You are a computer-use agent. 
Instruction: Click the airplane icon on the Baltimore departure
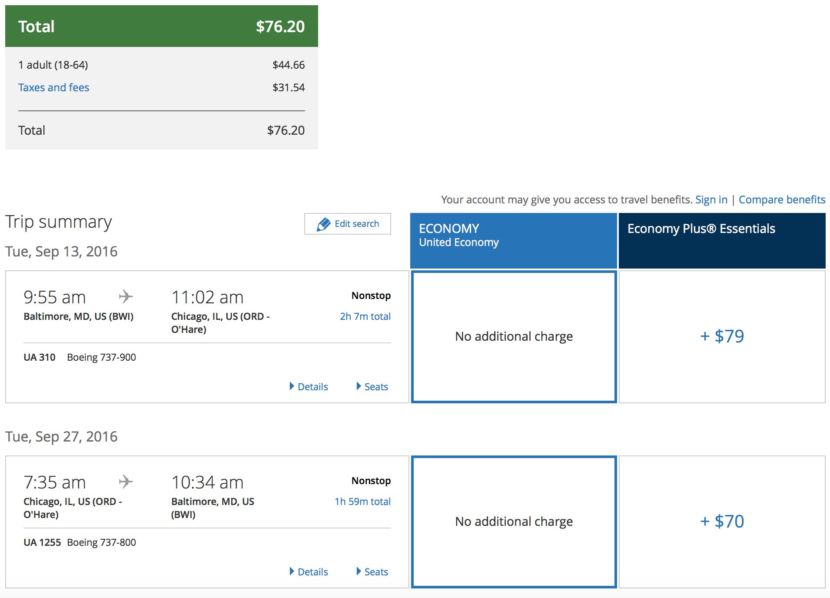click(125, 296)
